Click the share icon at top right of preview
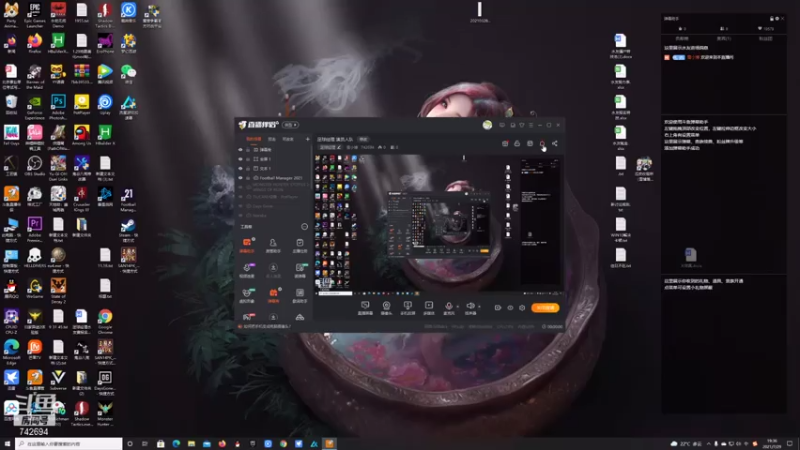Screen dimensions: 800x450 (555, 143)
